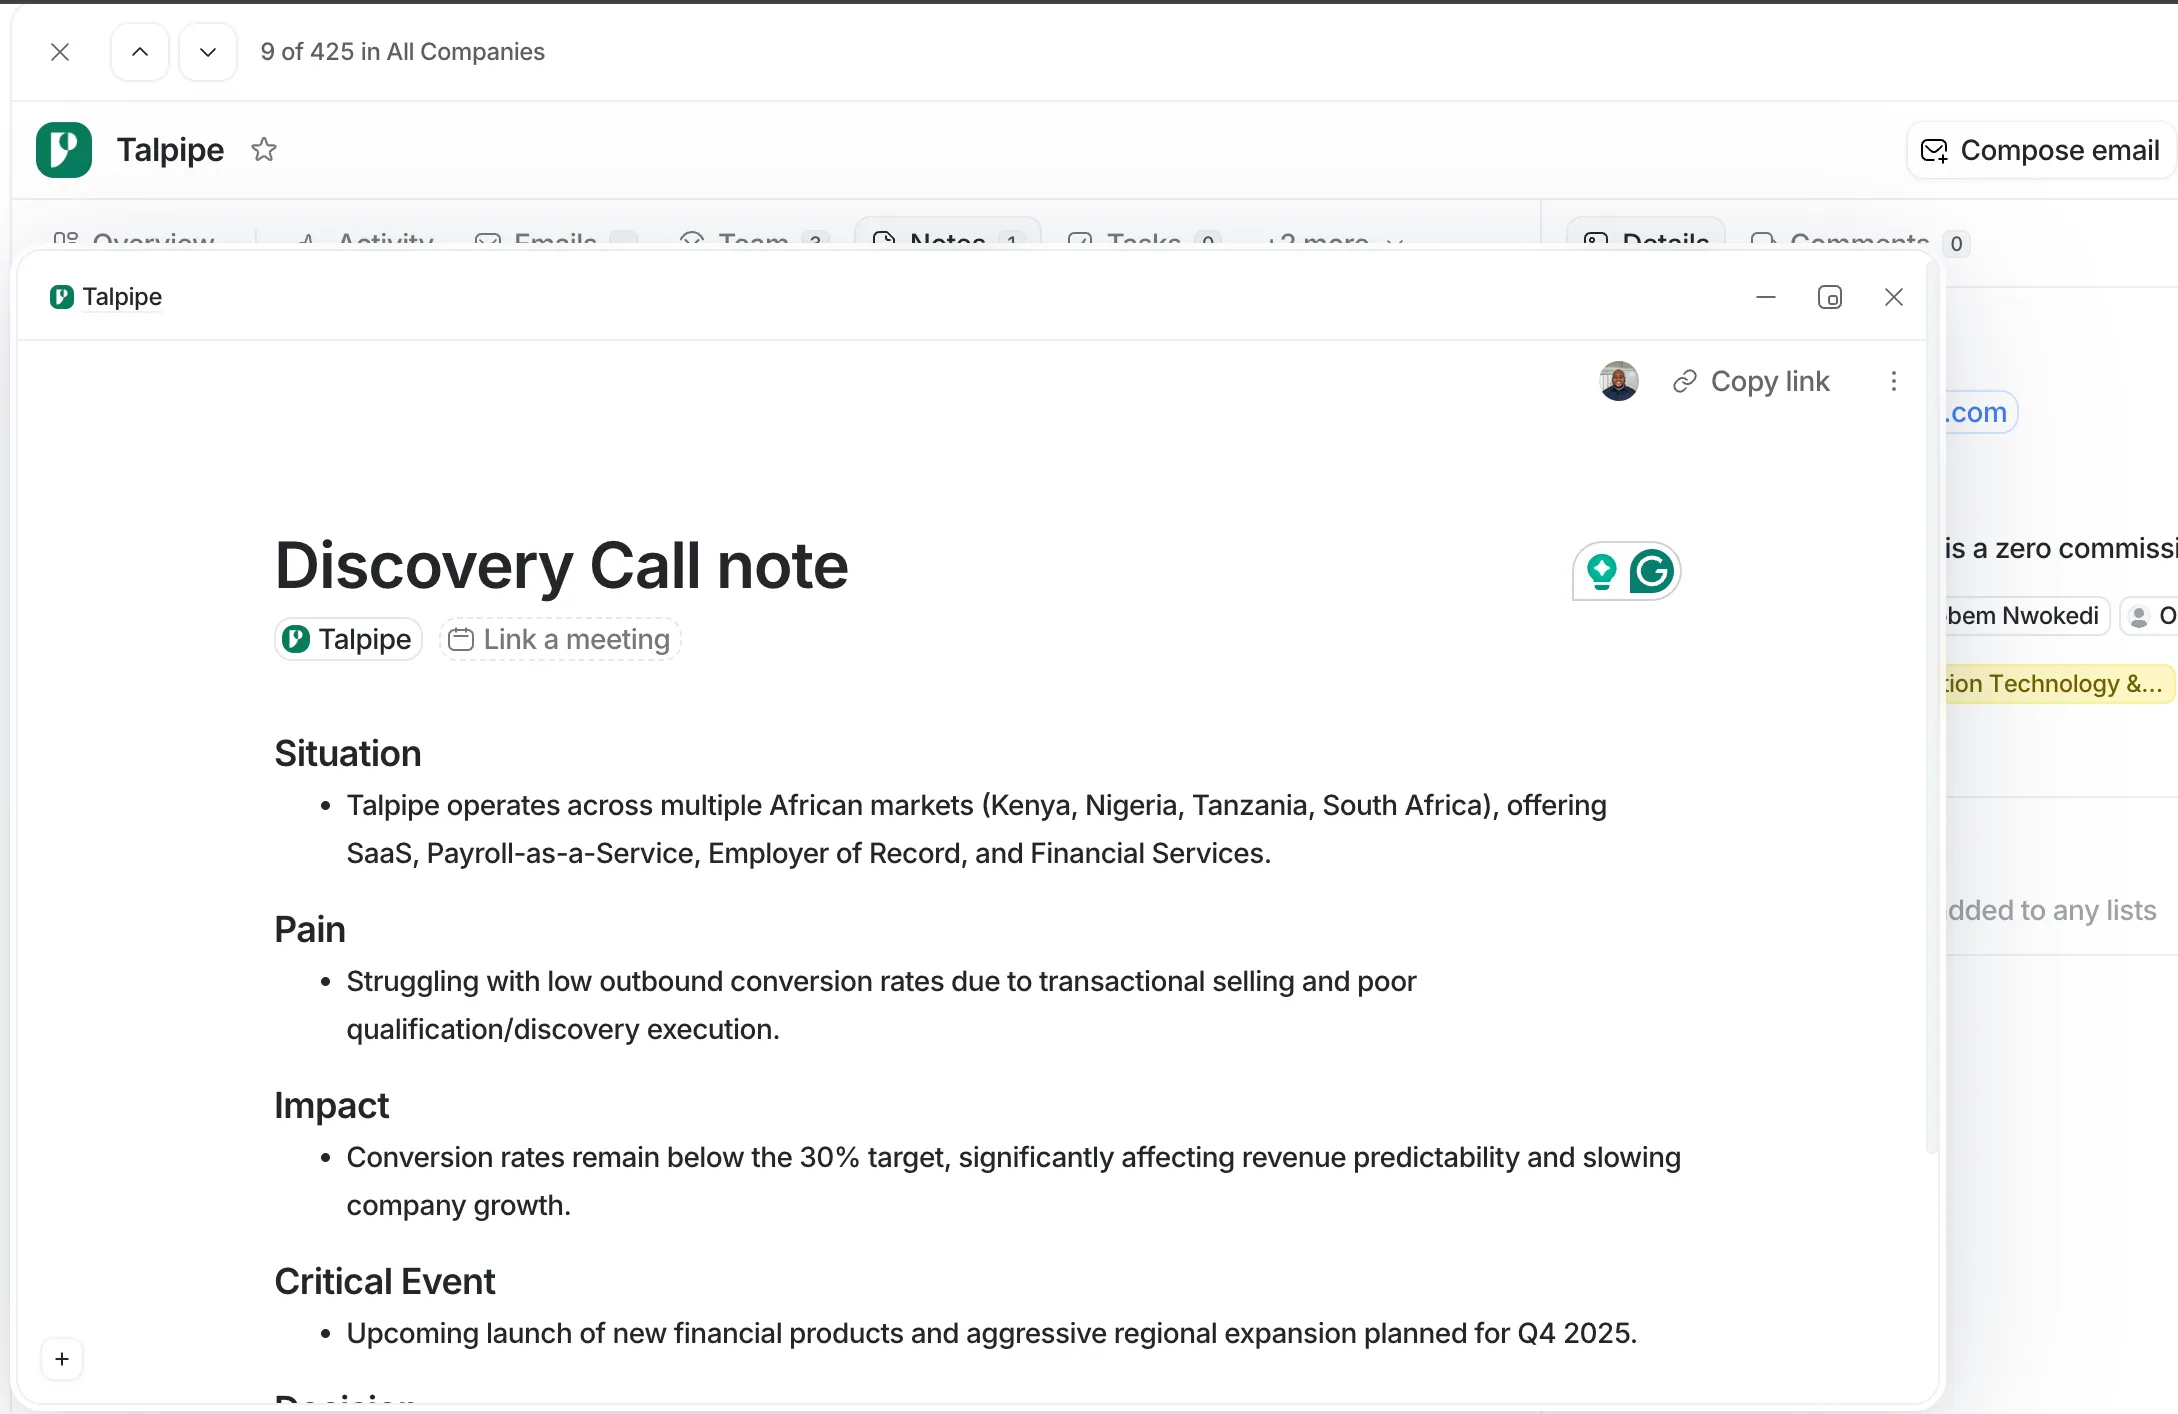Click the green lightbulb suggestion icon
This screenshot has width=2178, height=1414.
(1601, 572)
